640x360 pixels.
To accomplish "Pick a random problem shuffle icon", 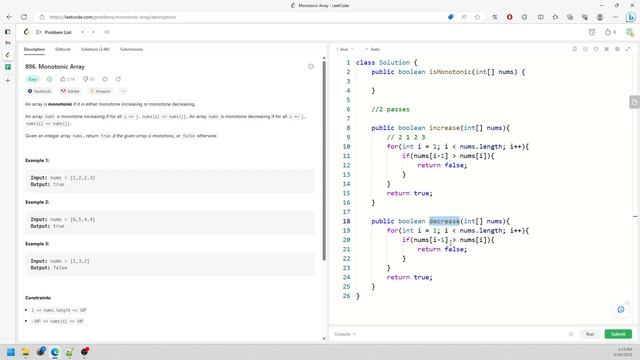I will [x=107, y=32].
